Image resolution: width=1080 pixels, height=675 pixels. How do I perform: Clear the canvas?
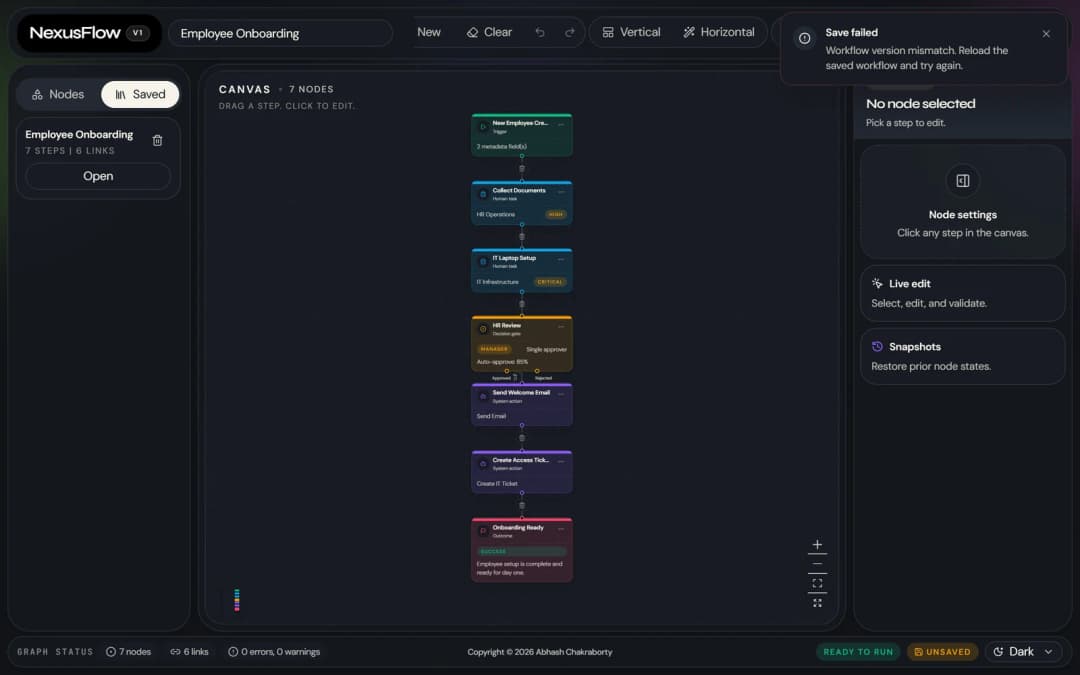click(x=489, y=32)
